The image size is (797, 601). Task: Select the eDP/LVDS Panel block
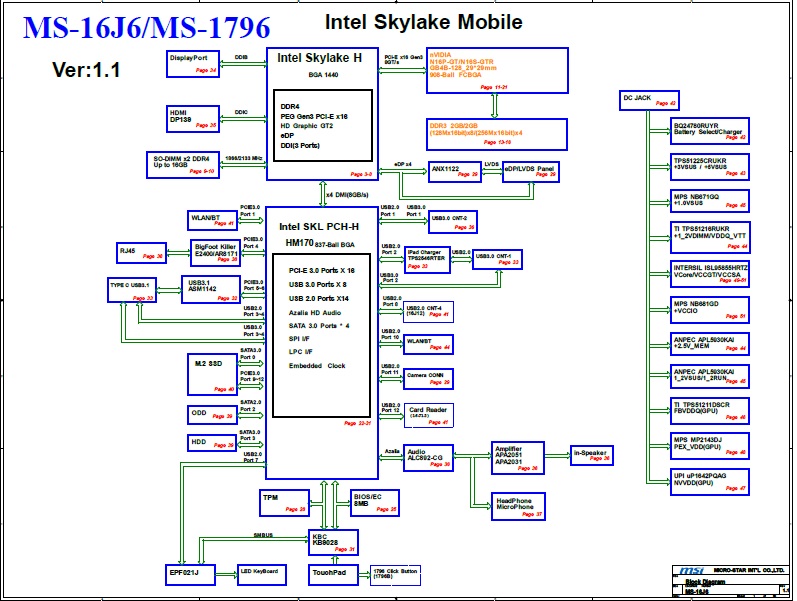(x=531, y=172)
